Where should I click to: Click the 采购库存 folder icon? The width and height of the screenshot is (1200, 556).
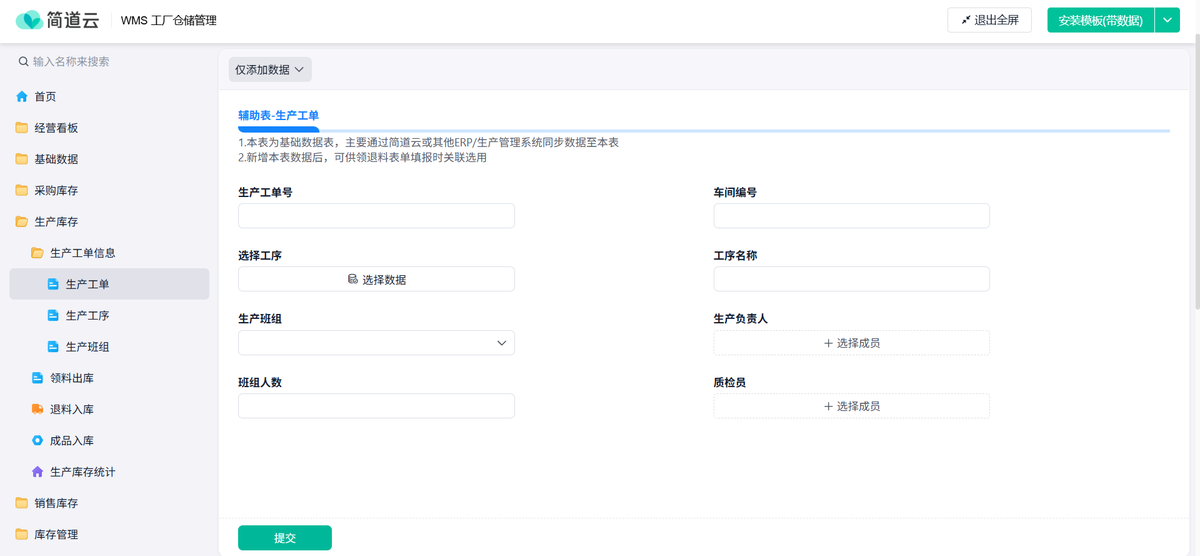pos(22,190)
